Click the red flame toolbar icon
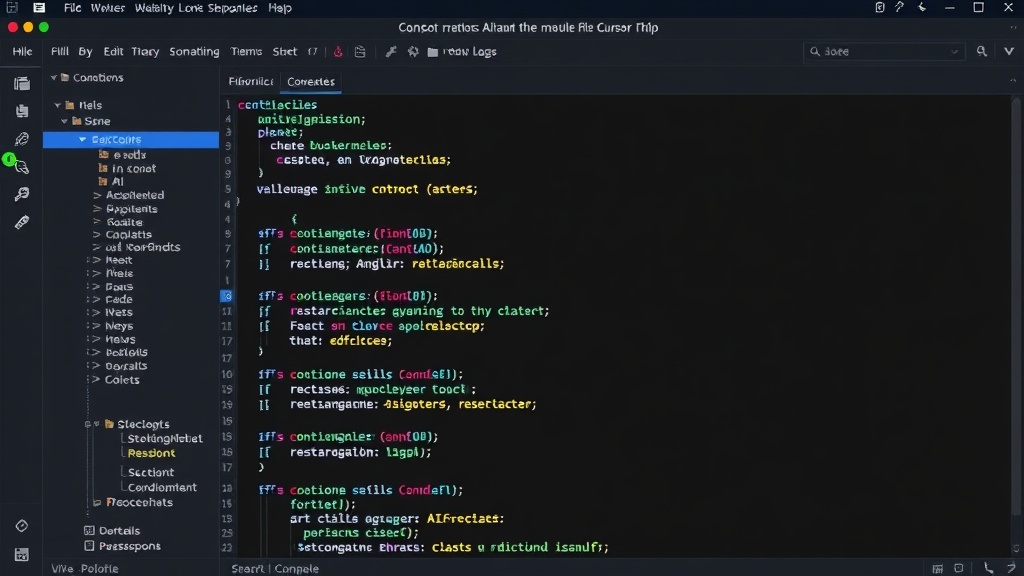The height and width of the screenshot is (576, 1024). (x=338, y=52)
